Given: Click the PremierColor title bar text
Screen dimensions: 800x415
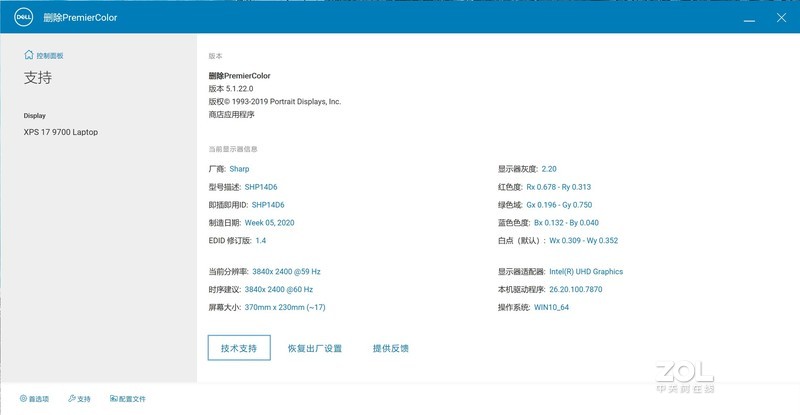Looking at the screenshot, I should point(80,17).
